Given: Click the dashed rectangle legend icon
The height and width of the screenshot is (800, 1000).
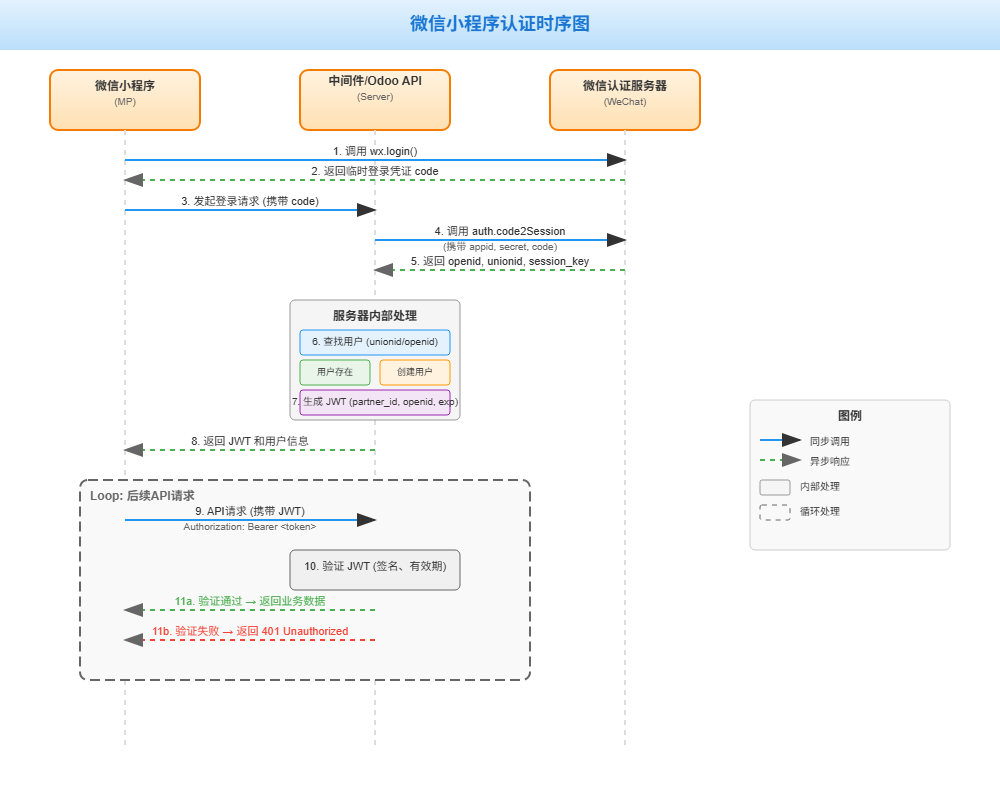Looking at the screenshot, I should (x=775, y=512).
